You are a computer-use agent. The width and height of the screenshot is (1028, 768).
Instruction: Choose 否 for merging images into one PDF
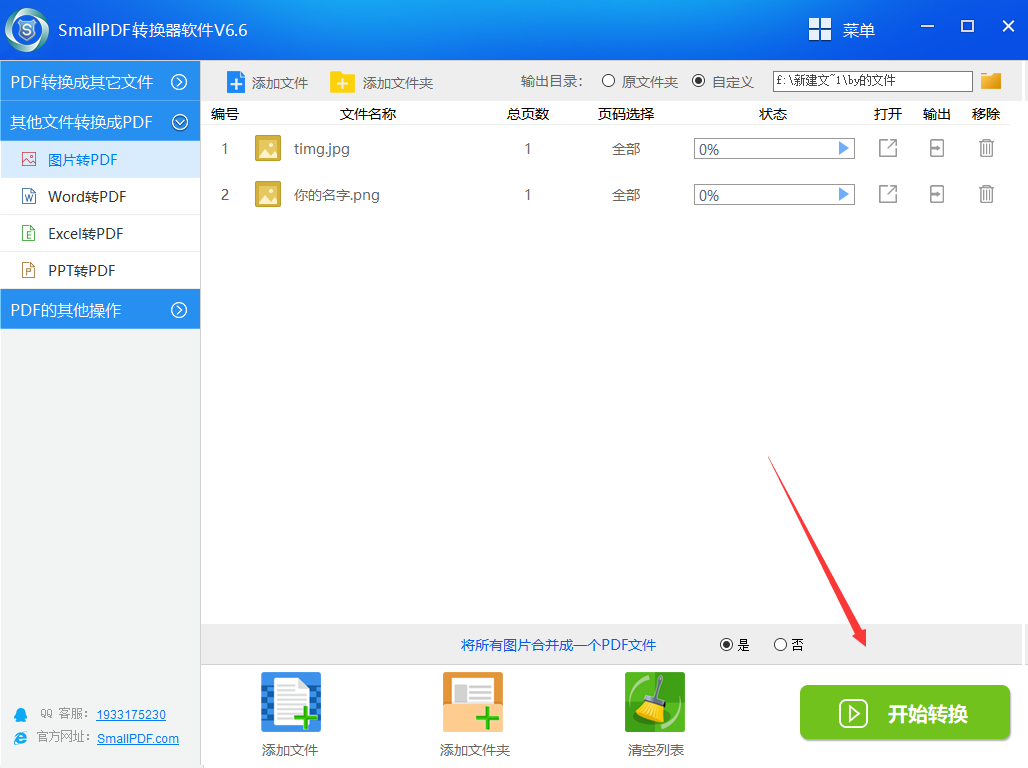click(x=780, y=645)
